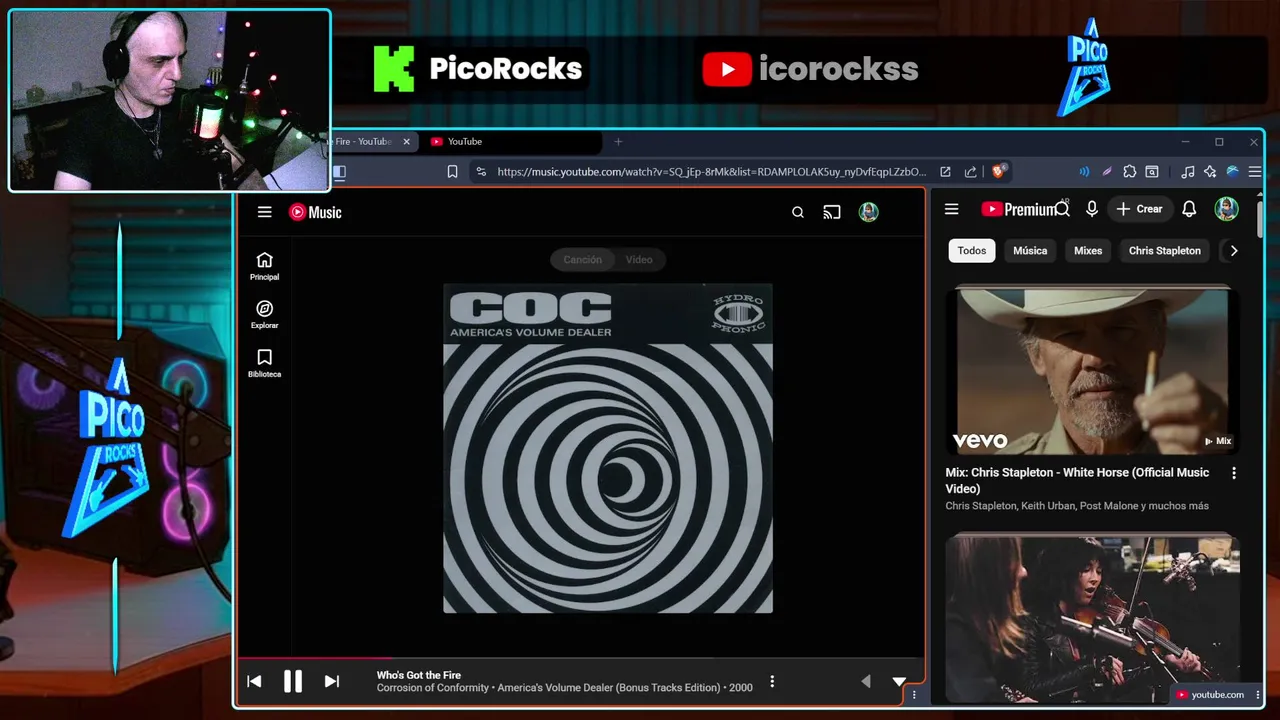Close the Fire - YouTube Music tab
Screen dimensions: 1280x720
[406, 142]
